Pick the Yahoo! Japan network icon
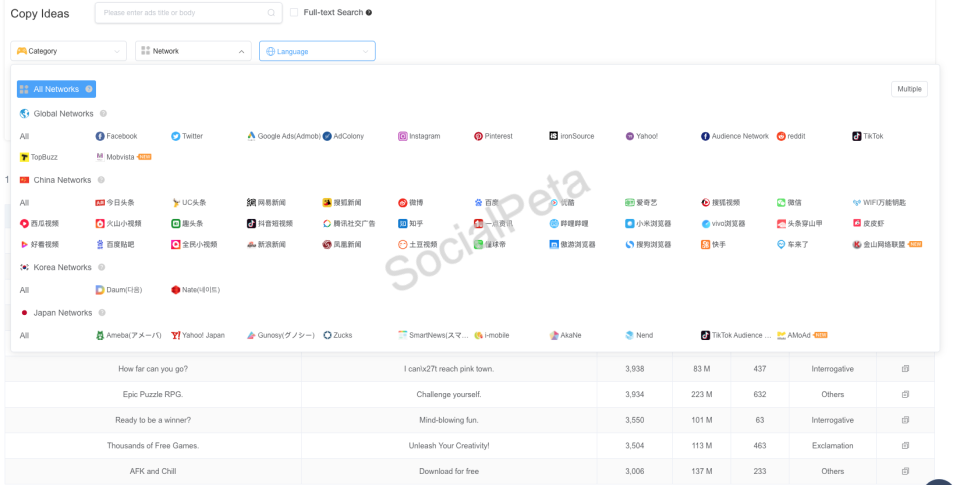Screen dimensions: 960x485 (x=176, y=335)
